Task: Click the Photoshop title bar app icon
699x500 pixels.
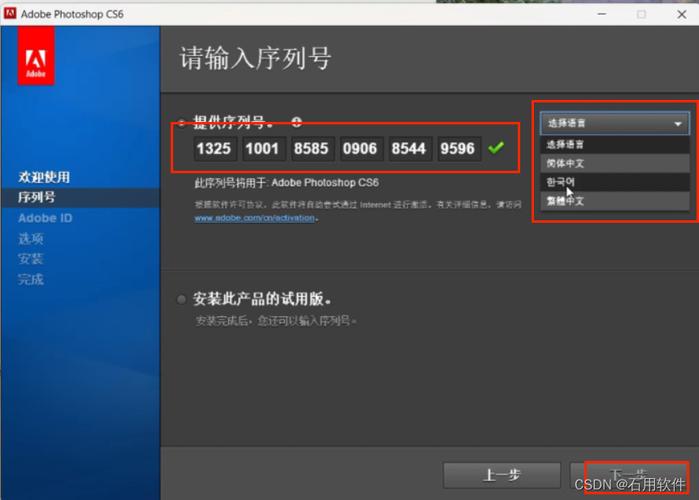Action: click(10, 13)
